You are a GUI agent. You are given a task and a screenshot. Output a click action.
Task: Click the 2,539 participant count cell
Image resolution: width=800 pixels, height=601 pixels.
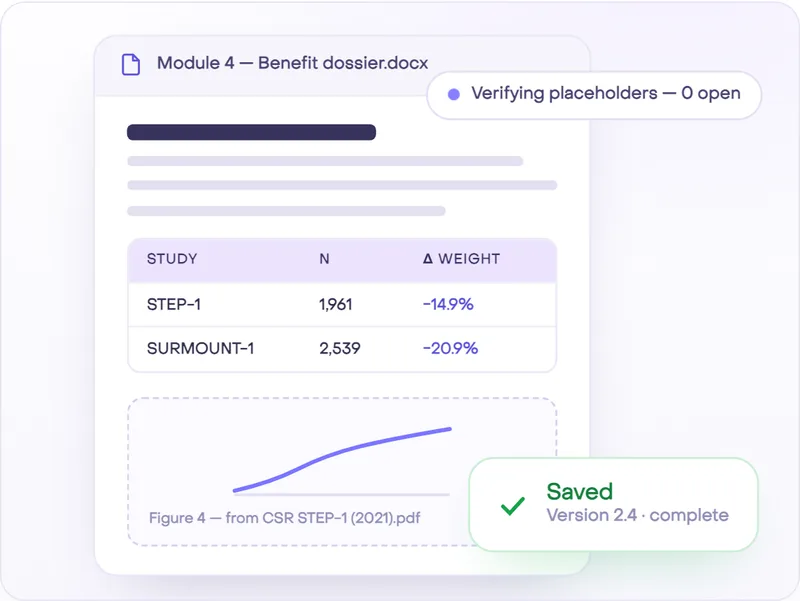[340, 348]
